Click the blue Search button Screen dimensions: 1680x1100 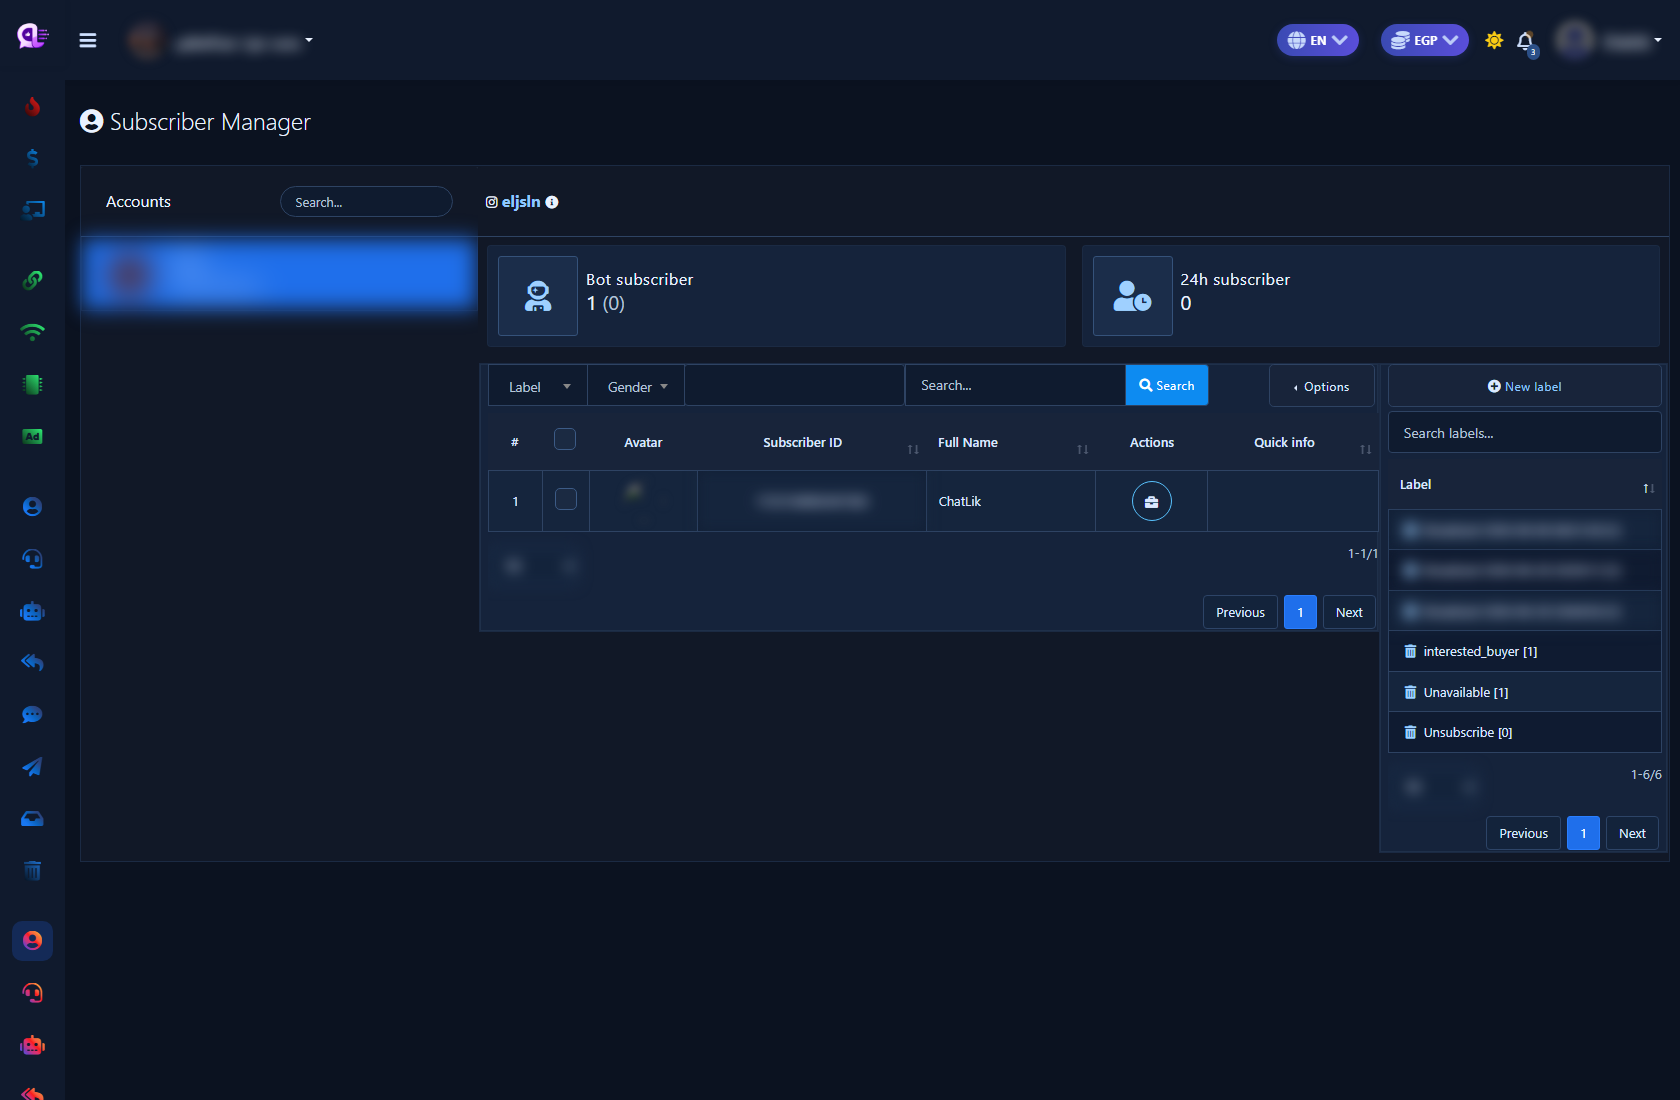tap(1167, 385)
